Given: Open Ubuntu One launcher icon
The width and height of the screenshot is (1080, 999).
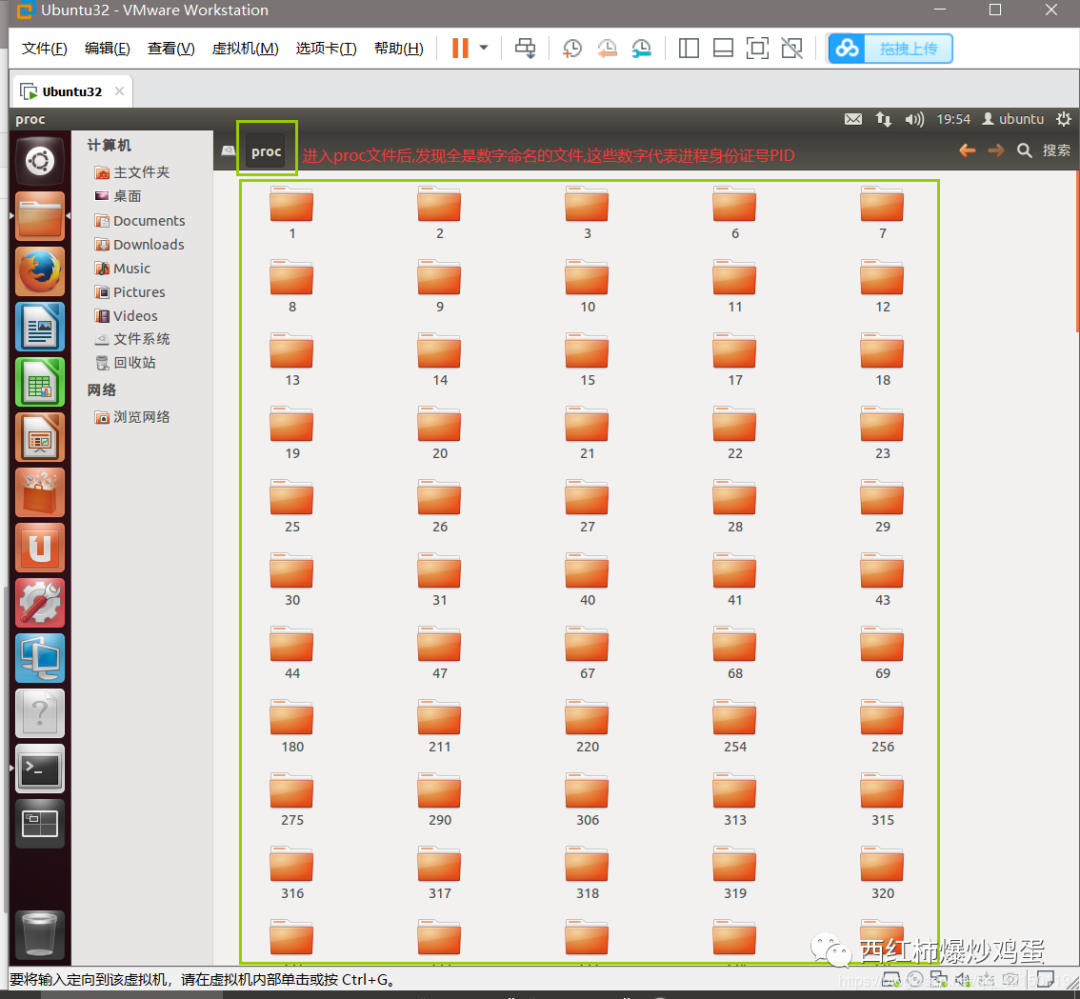Looking at the screenshot, I should (40, 547).
